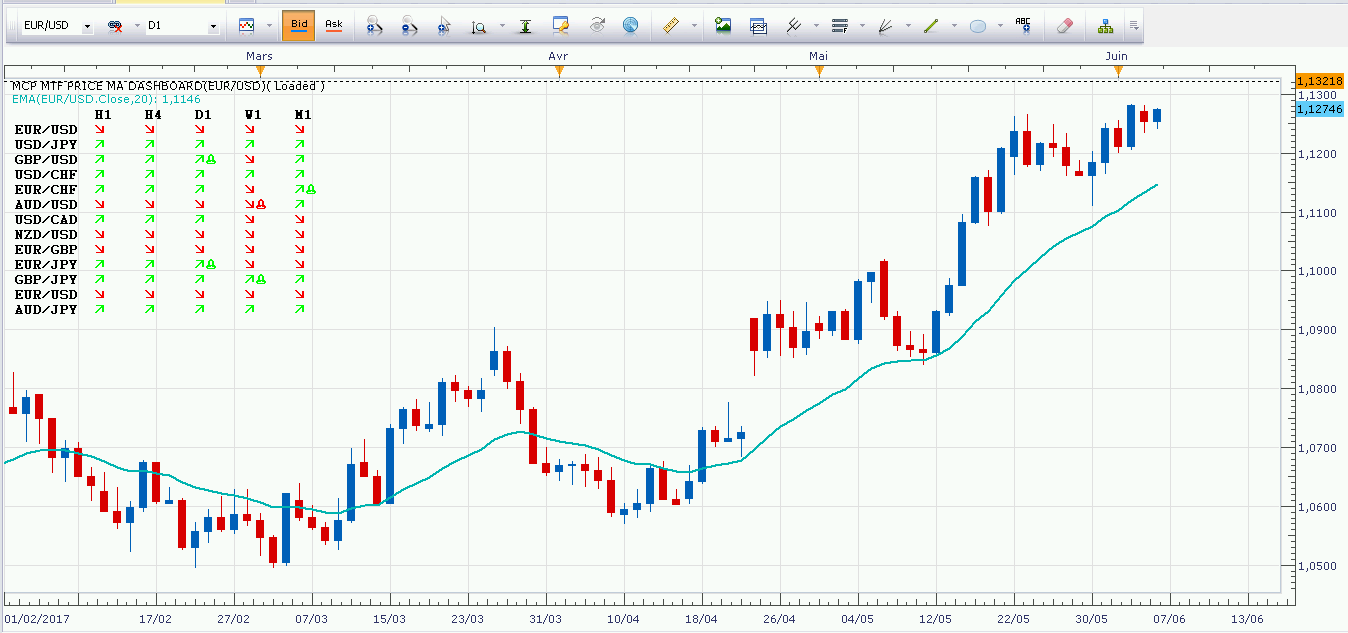Select the zoom pointer cursor tool
Screen dimensions: 1348x633
[x=444, y=25]
